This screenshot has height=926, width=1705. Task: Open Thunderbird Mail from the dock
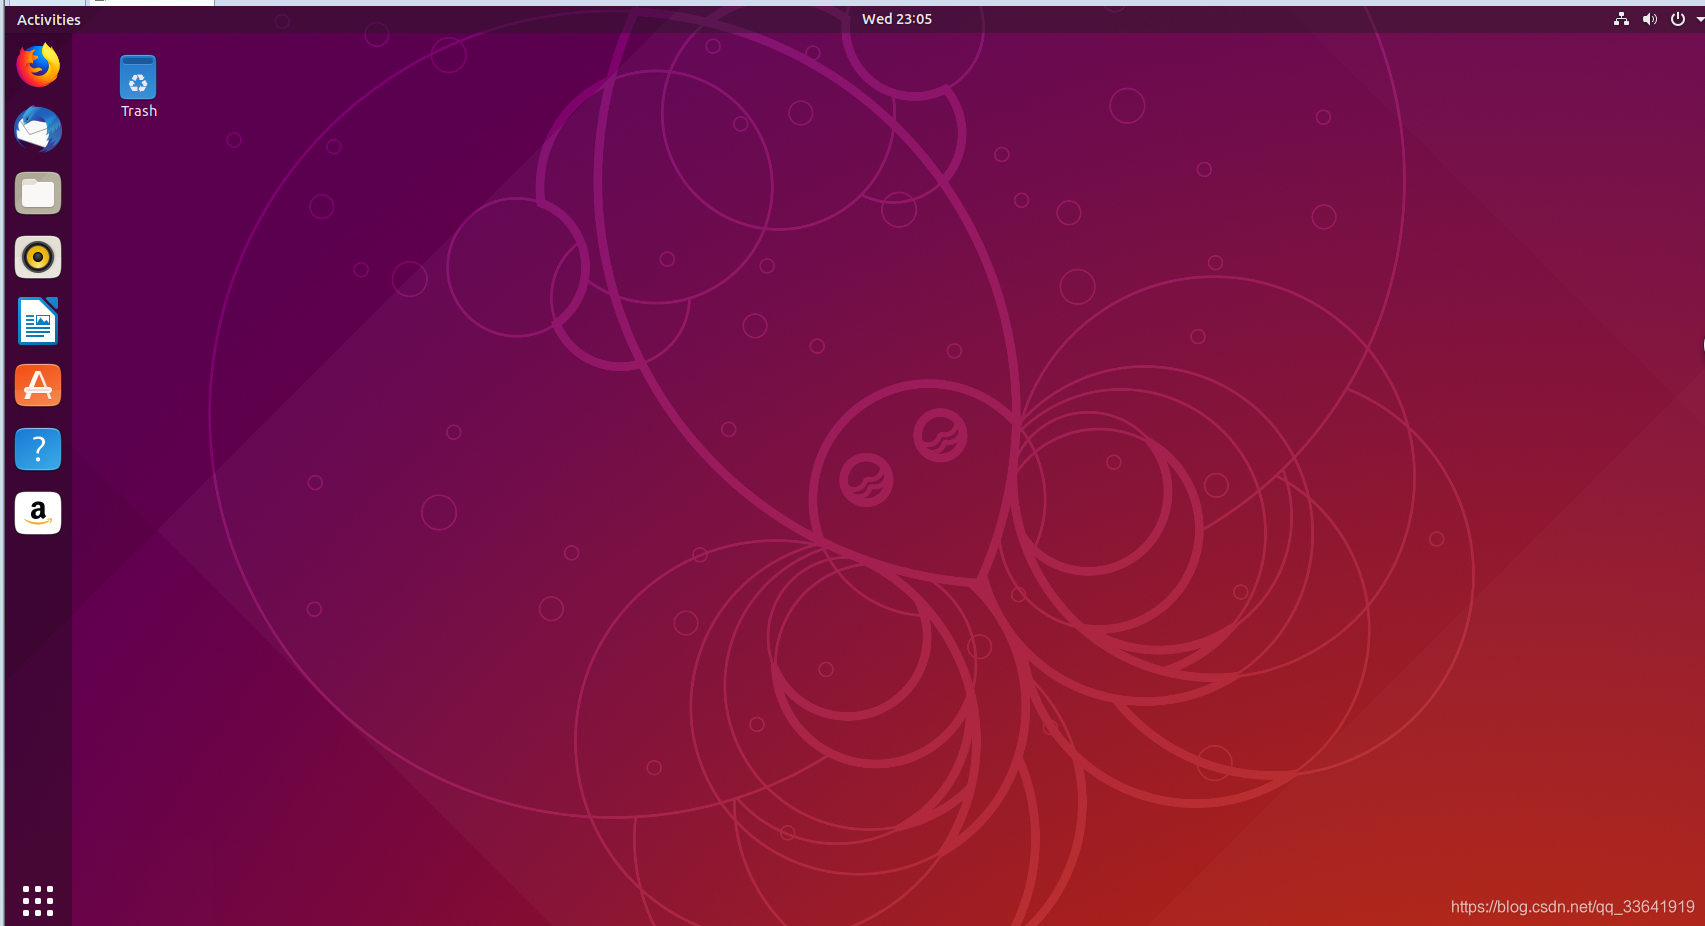[38, 129]
